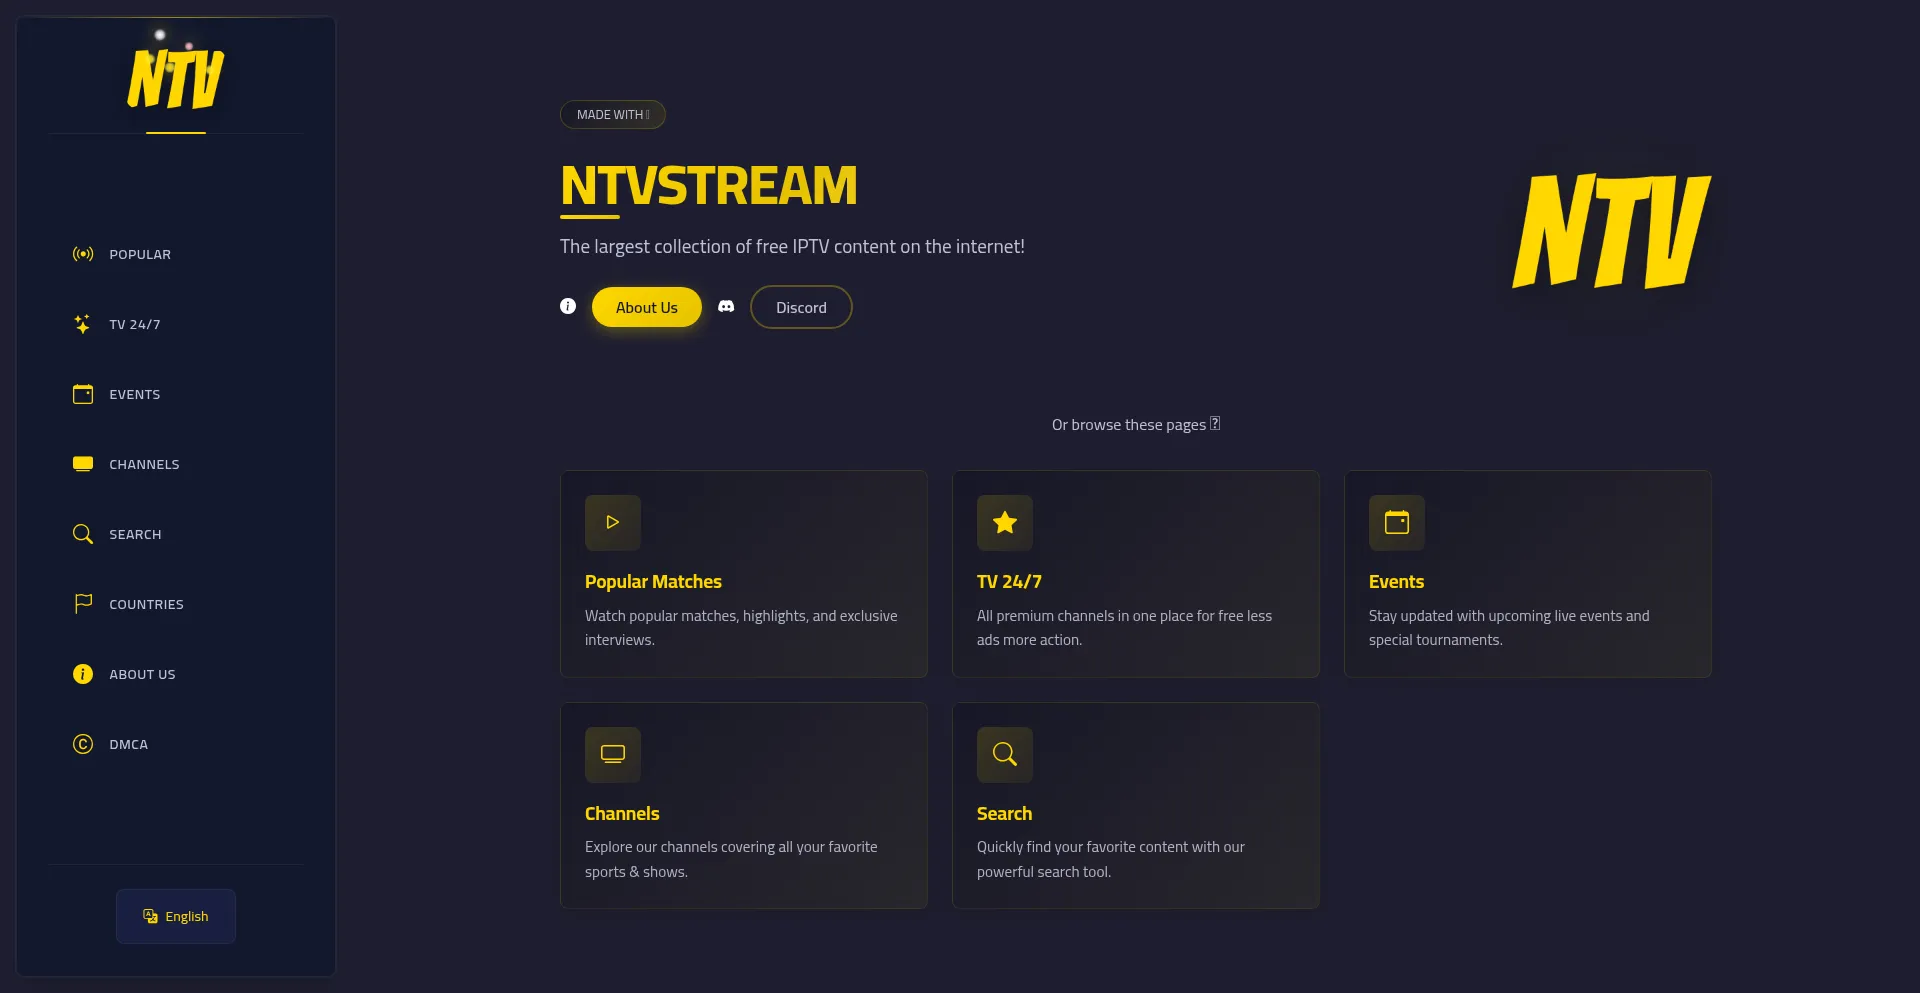Click the monitor icon on Channels card
This screenshot has height=993, width=1920.
[613, 754]
